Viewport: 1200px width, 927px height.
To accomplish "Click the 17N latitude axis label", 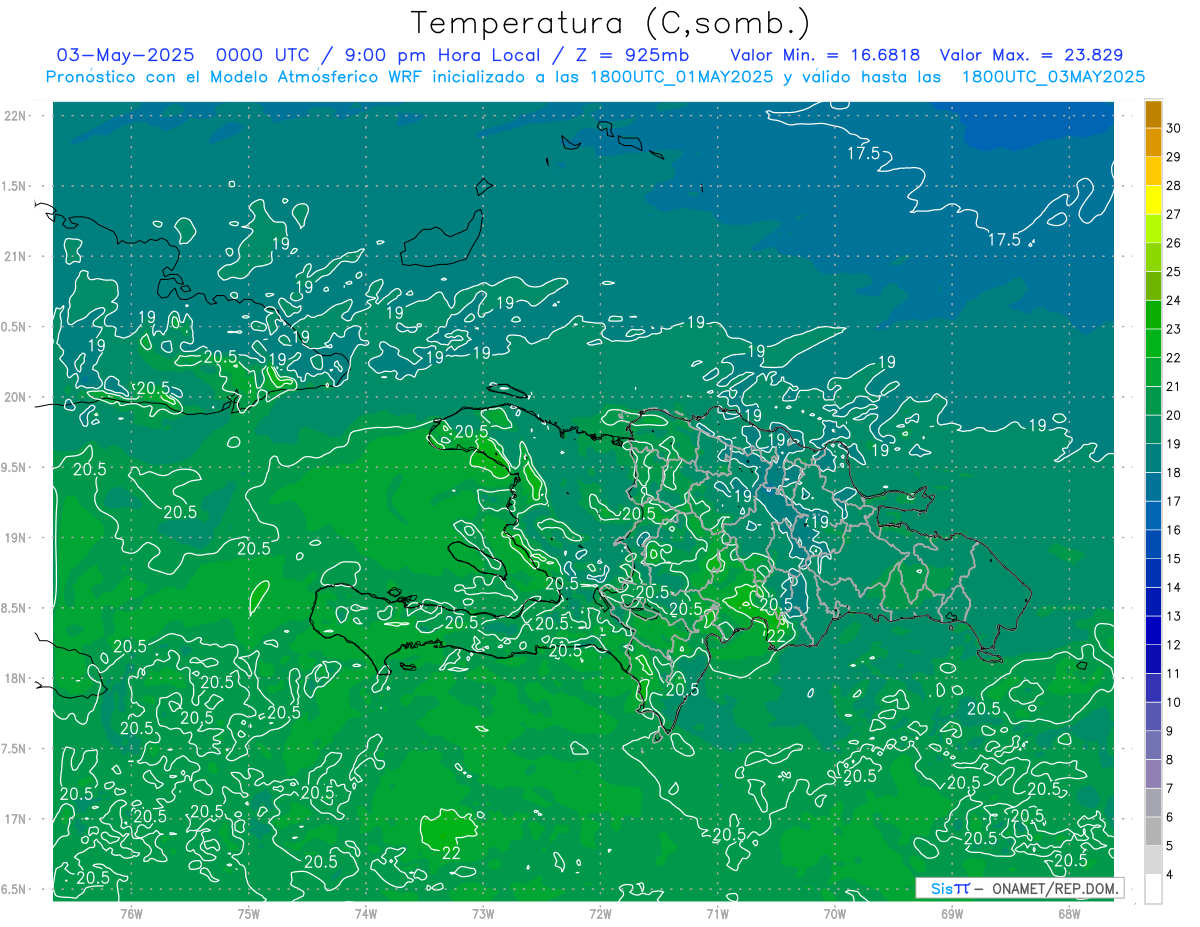I will 15,819.
